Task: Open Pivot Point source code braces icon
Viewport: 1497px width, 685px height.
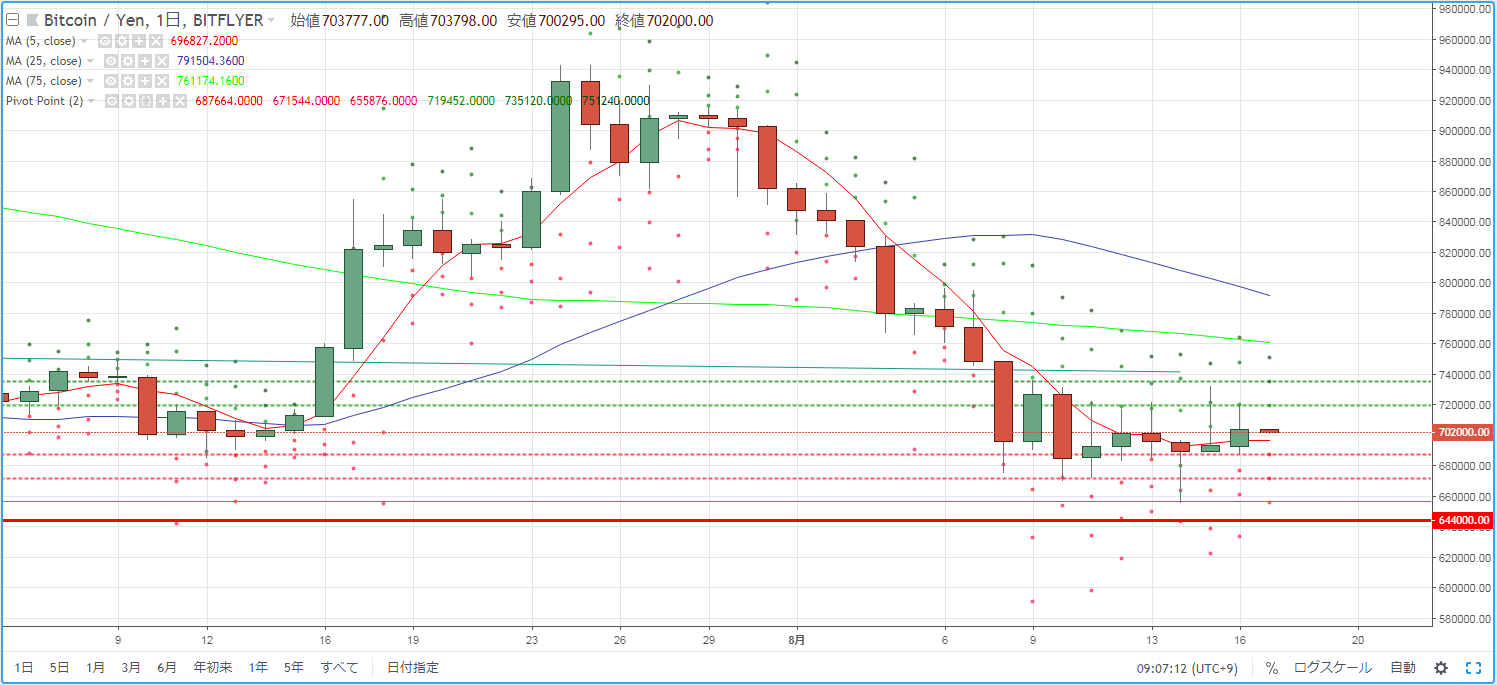Action: 146,101
